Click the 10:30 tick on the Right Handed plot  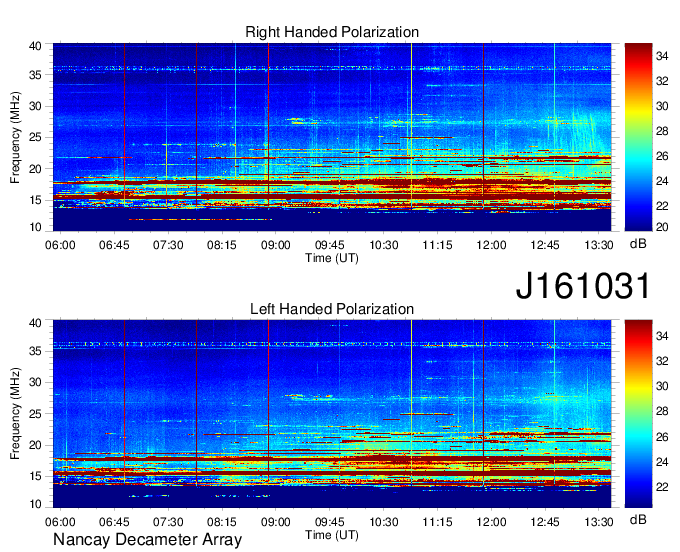pos(383,245)
